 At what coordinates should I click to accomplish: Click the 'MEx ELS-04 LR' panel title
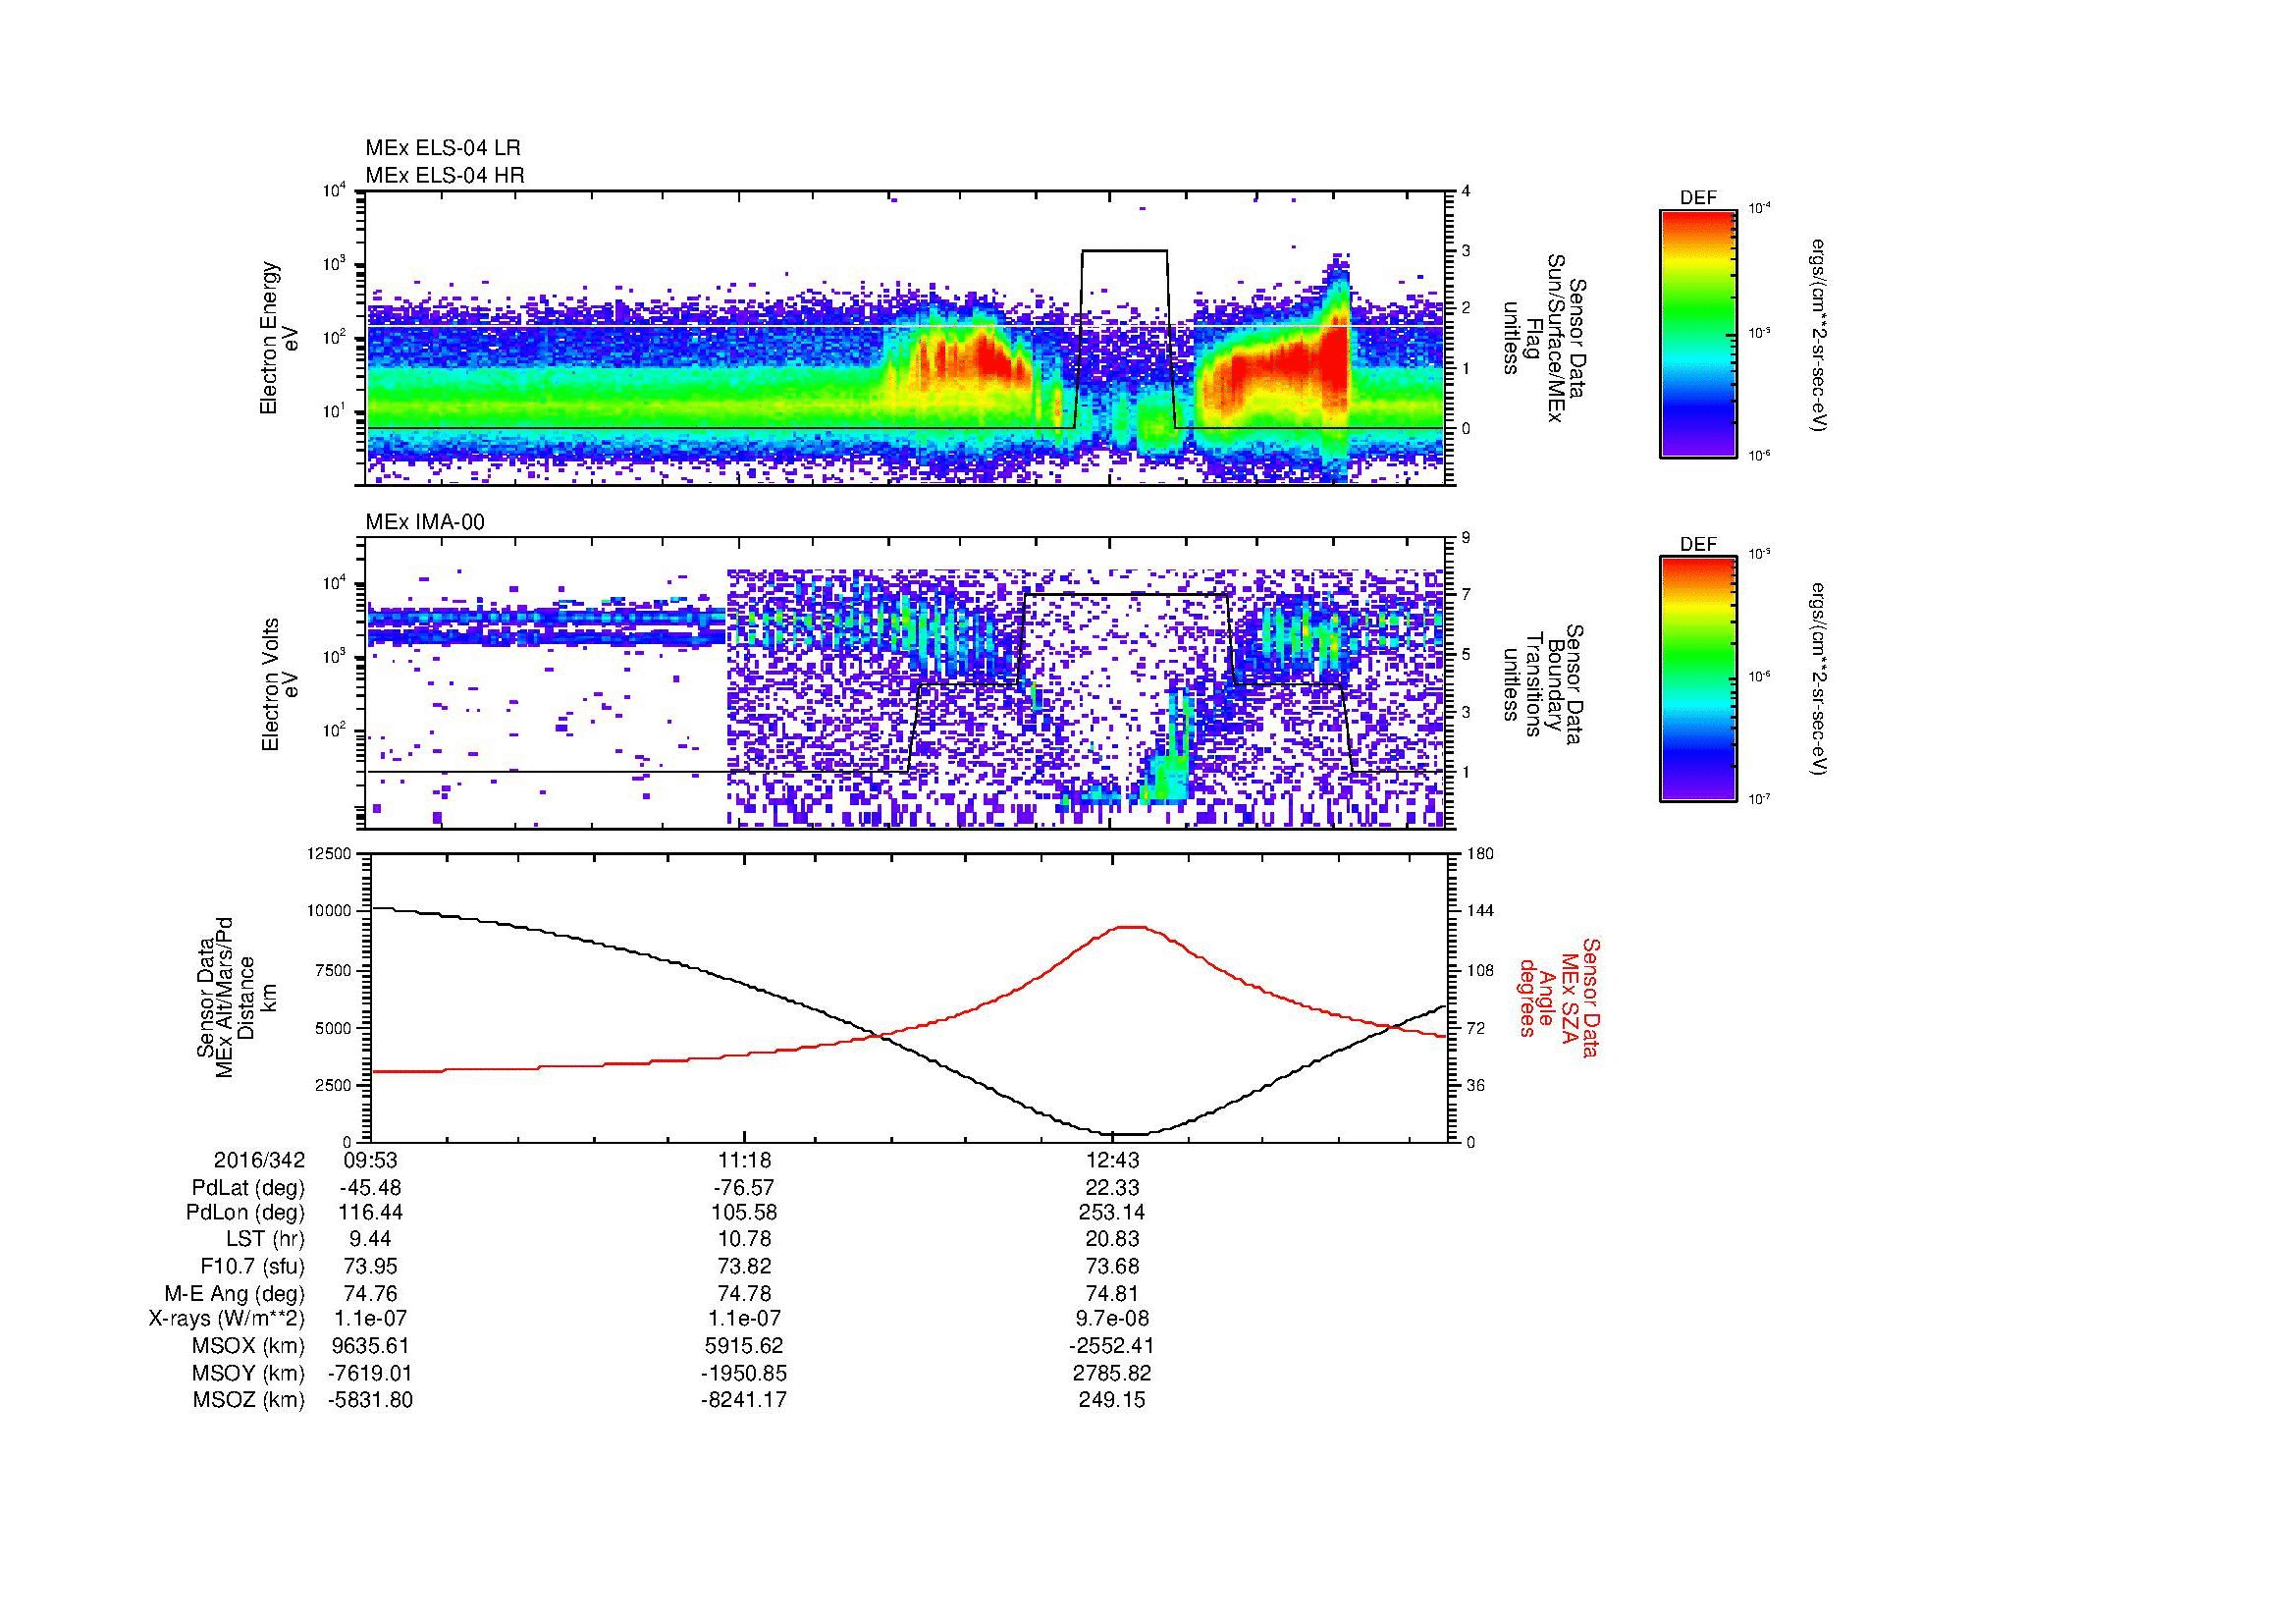point(443,148)
